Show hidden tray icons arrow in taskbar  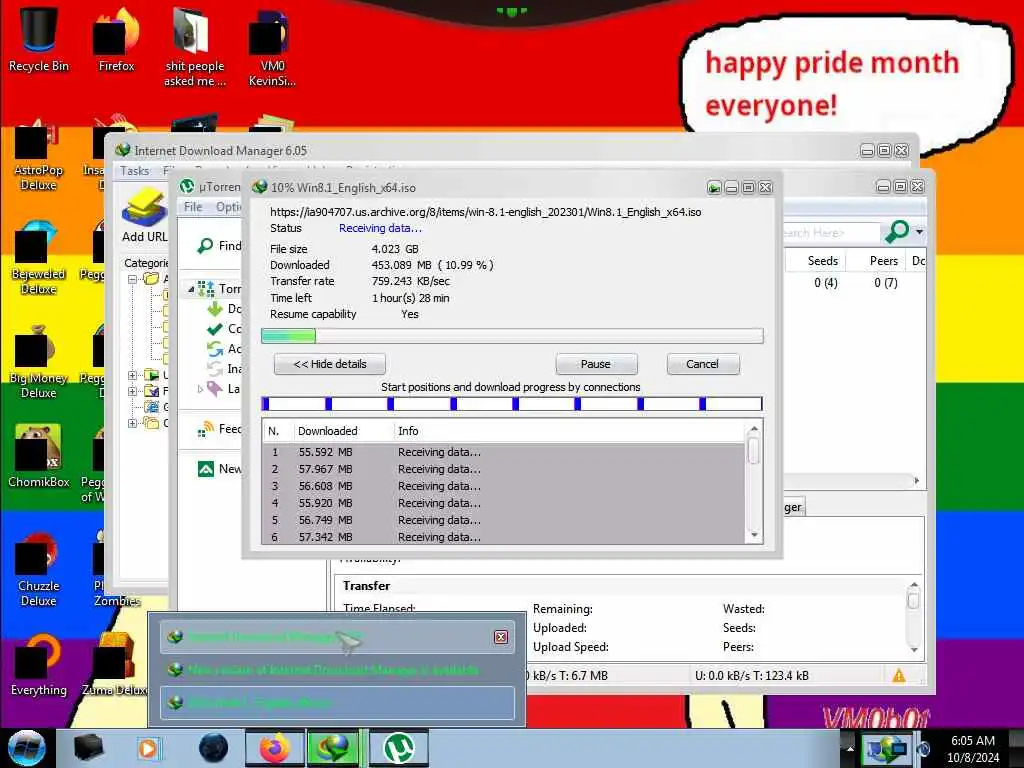pos(850,748)
